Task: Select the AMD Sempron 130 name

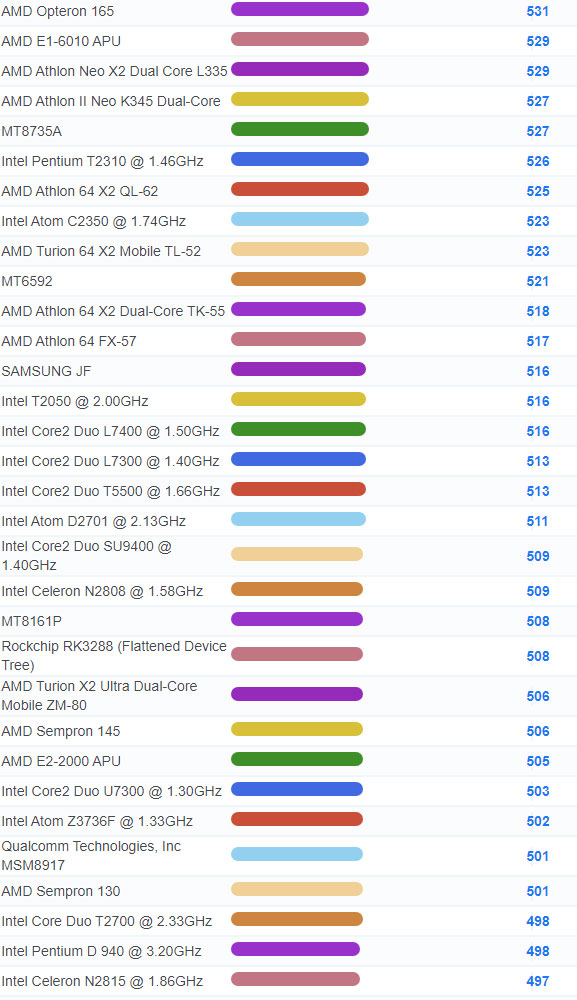Action: point(61,892)
